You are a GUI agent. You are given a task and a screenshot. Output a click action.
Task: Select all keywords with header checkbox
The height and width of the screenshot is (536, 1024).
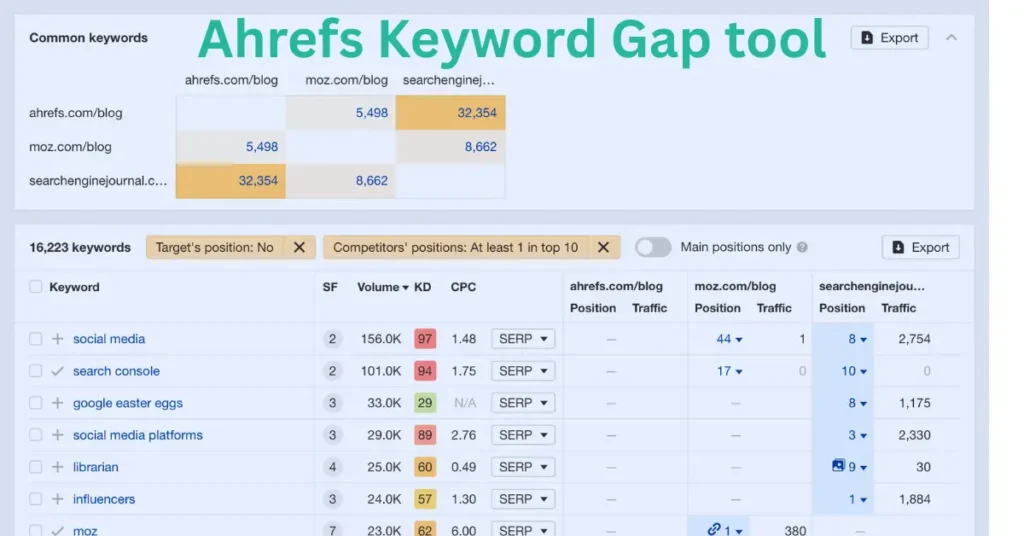[x=35, y=287]
